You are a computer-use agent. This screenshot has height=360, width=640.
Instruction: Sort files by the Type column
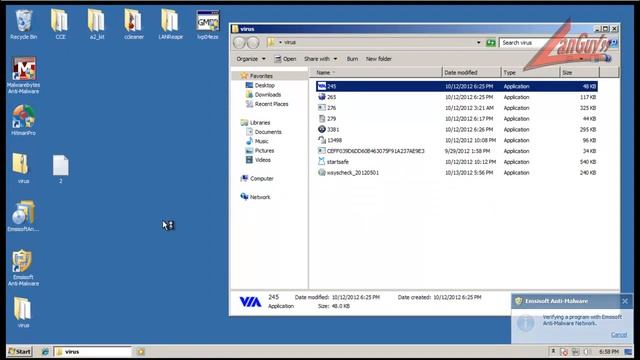point(530,72)
